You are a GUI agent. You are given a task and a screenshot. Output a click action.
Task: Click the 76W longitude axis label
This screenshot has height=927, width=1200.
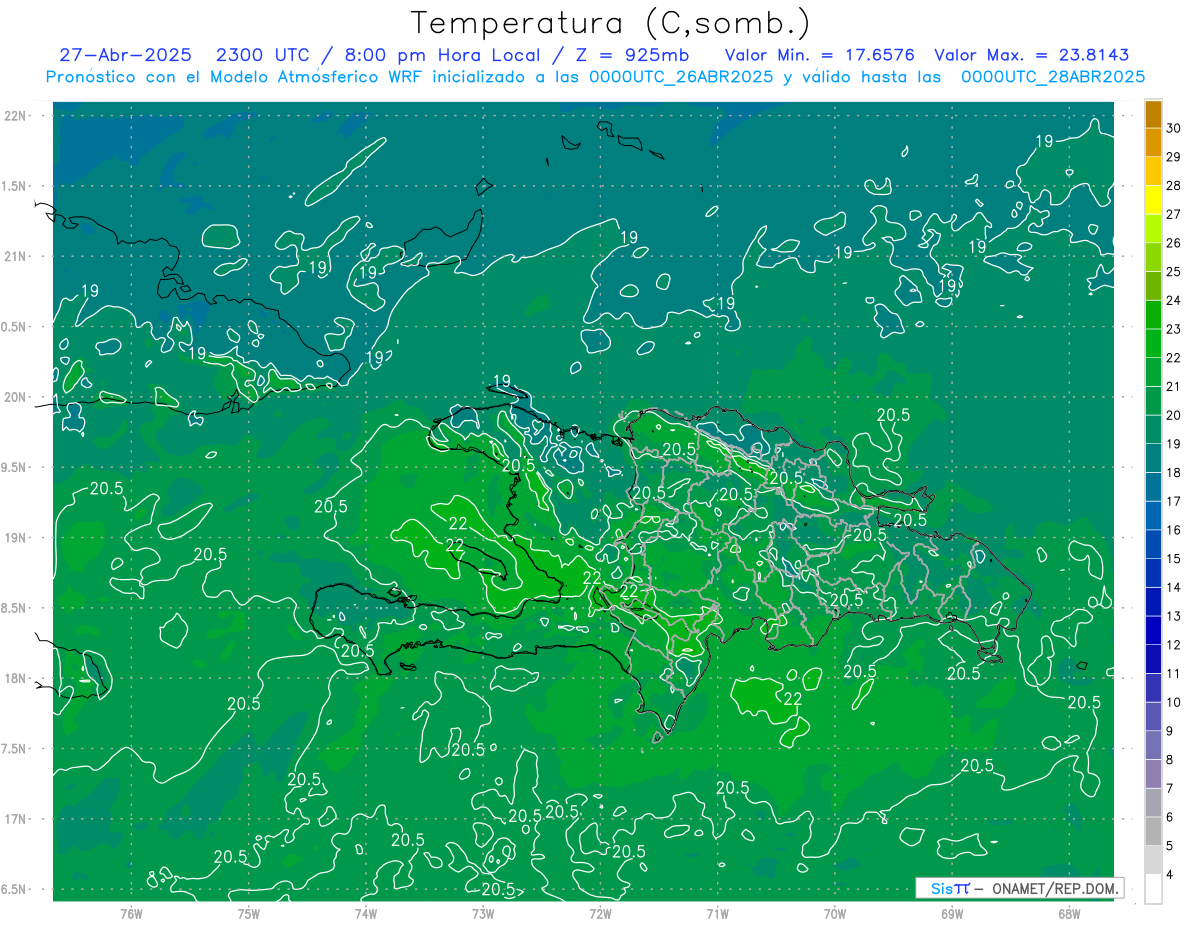[131, 914]
